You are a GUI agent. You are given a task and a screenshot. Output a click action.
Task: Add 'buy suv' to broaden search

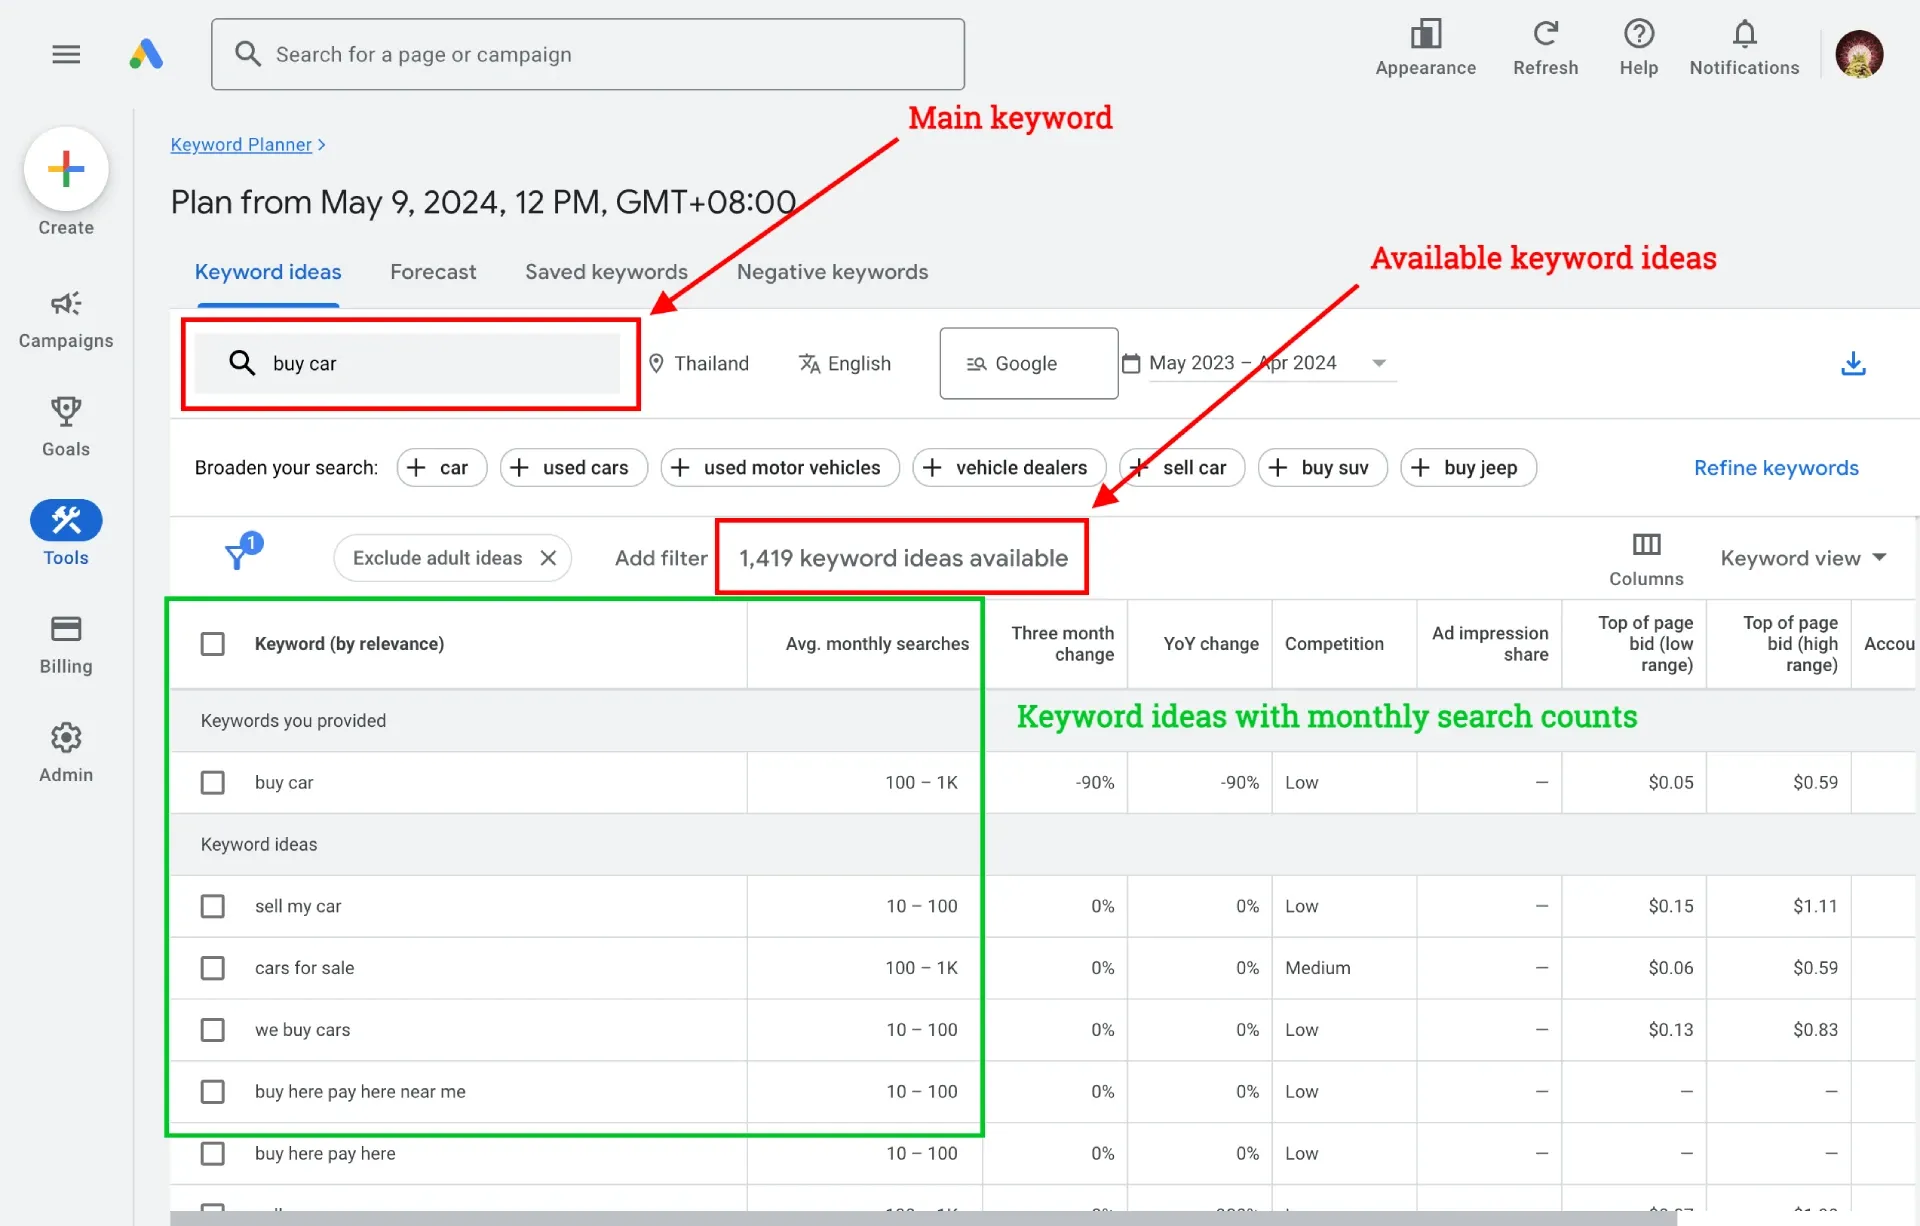pyautogui.click(x=1322, y=468)
